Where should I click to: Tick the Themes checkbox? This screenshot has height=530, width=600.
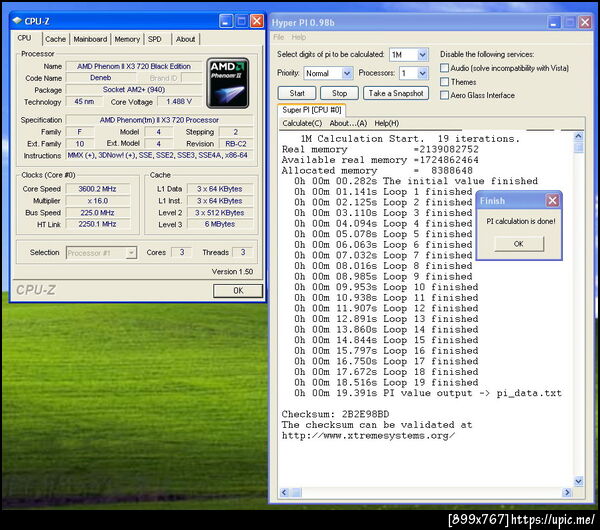[x=445, y=82]
